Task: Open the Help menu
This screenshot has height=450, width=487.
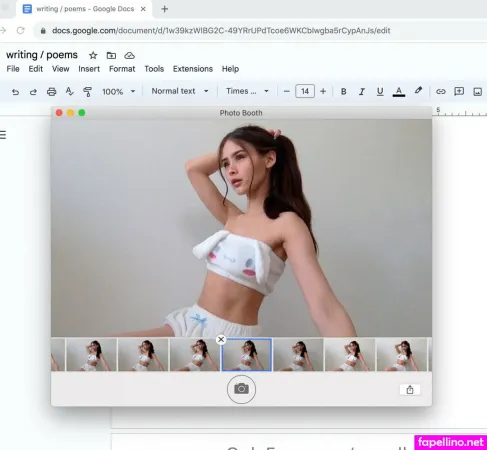Action: [x=230, y=69]
